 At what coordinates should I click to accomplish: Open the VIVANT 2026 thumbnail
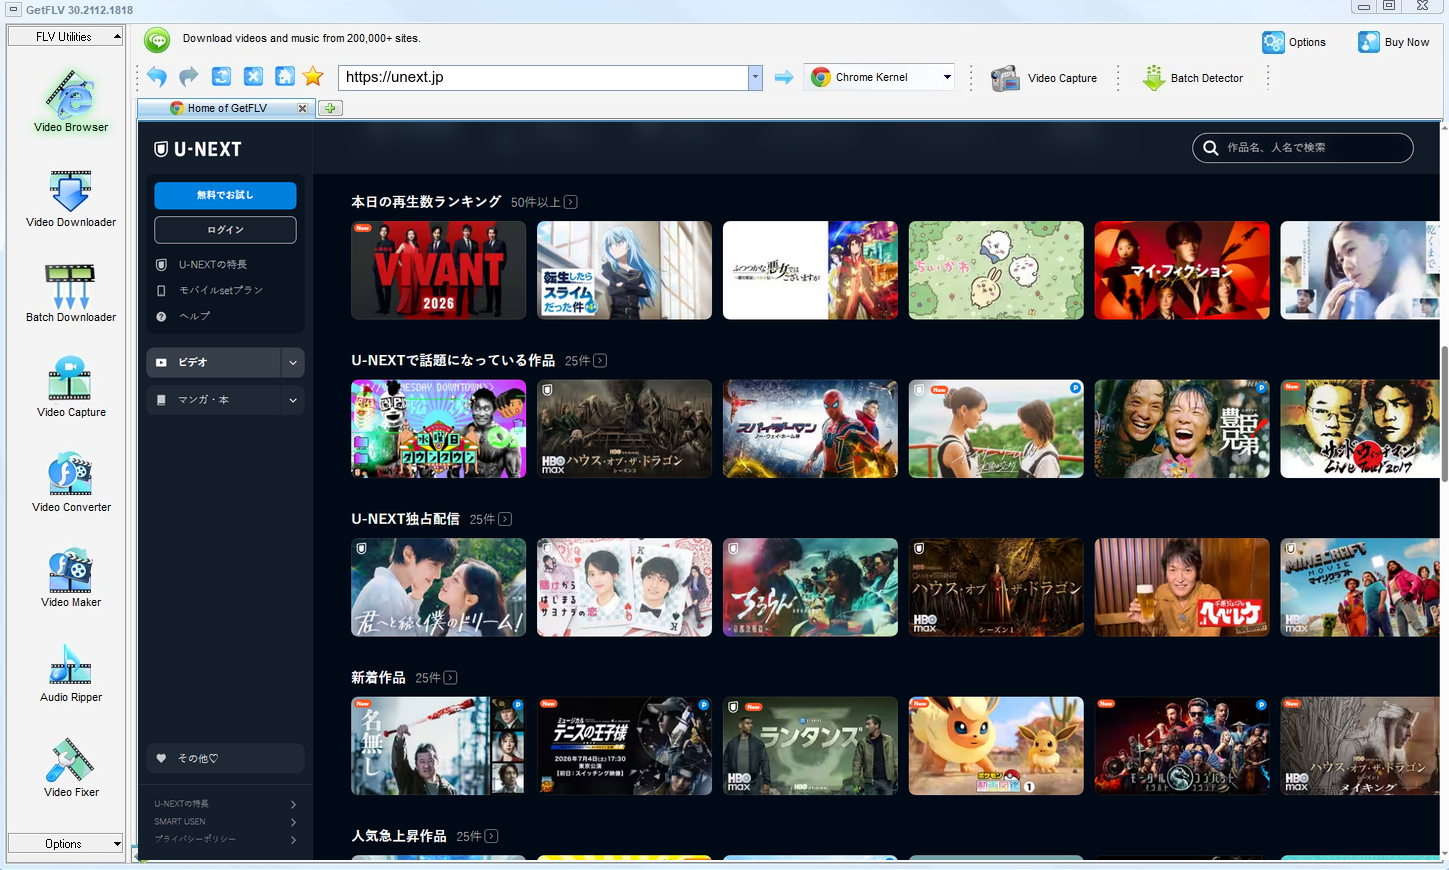[x=438, y=270]
